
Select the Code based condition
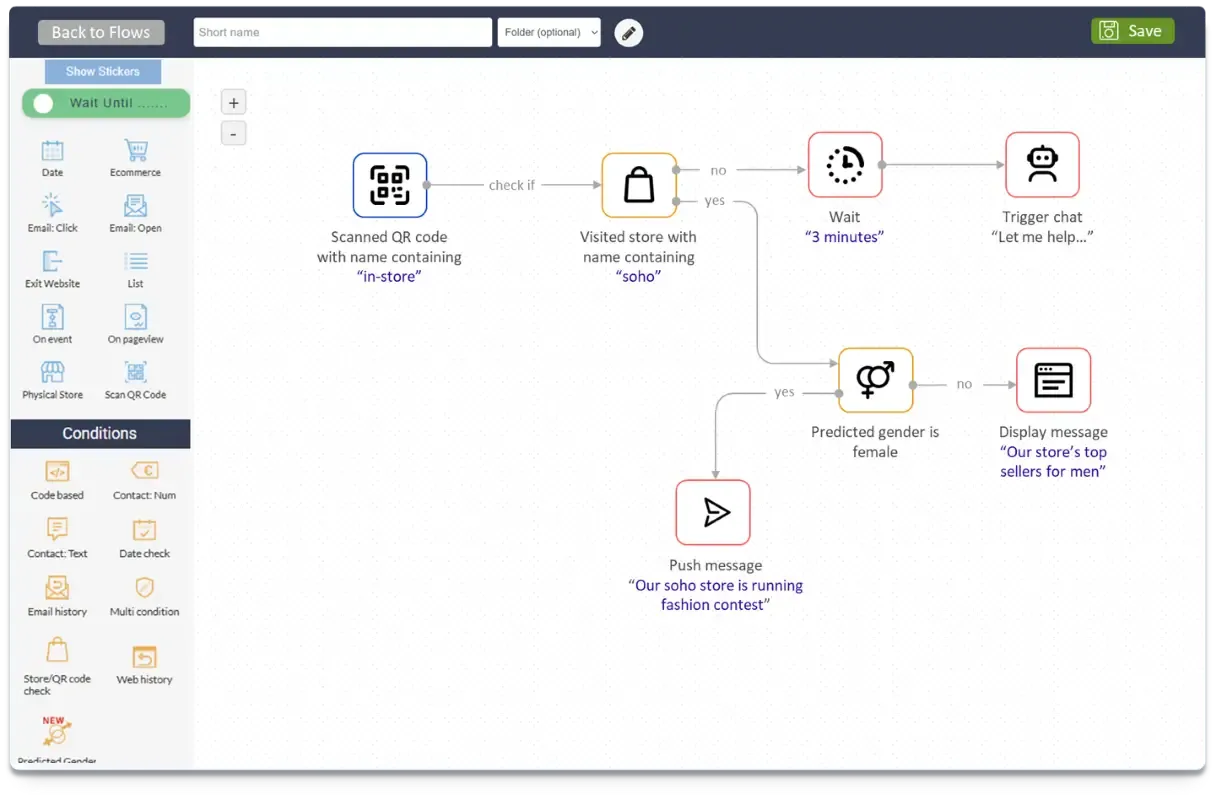pyautogui.click(x=57, y=472)
